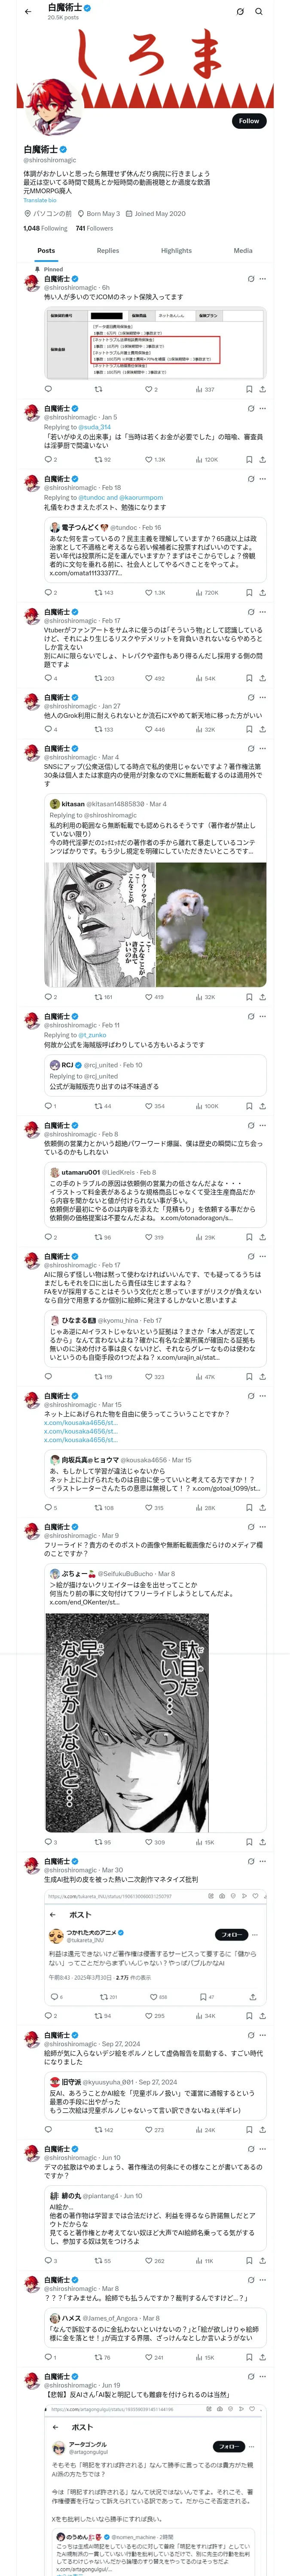
Task: Share the Jan 5 reply post
Action: 262,460
